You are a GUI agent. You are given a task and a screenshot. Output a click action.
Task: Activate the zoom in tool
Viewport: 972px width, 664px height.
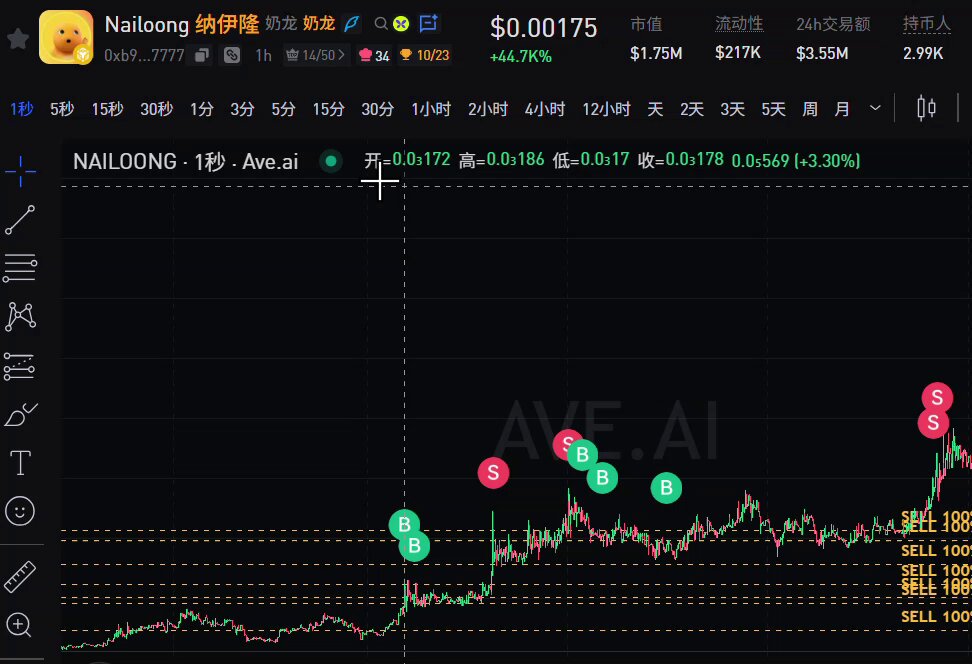pos(19,625)
